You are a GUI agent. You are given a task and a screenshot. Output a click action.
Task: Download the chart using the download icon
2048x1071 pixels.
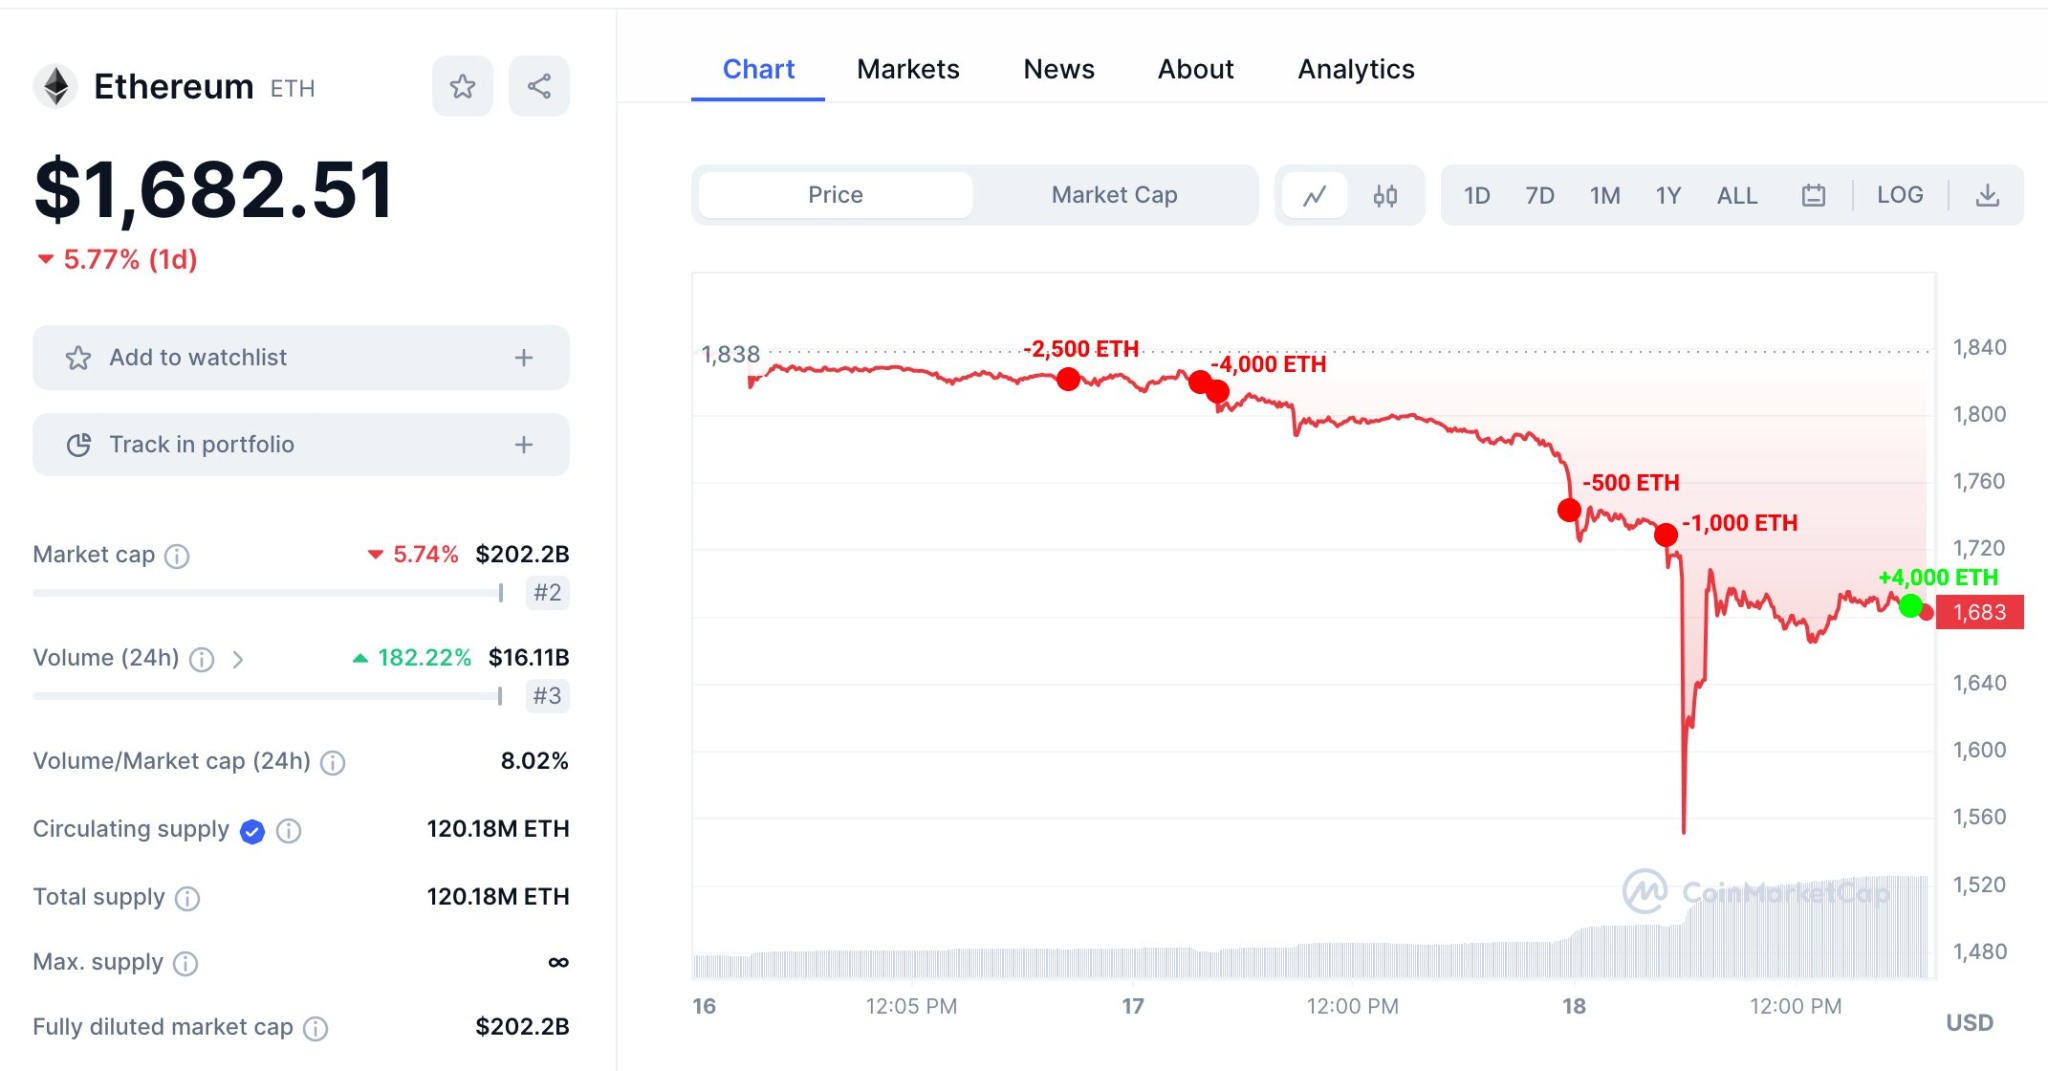1988,195
